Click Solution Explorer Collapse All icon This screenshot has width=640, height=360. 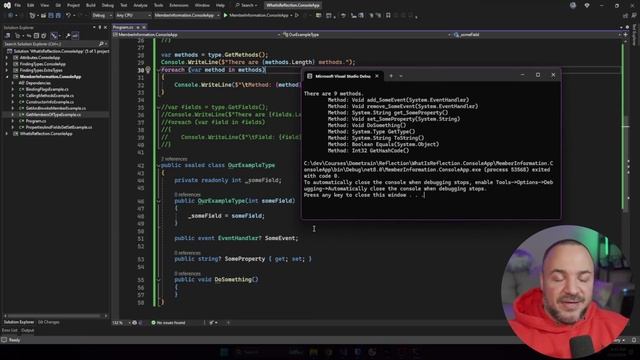pos(36,36)
